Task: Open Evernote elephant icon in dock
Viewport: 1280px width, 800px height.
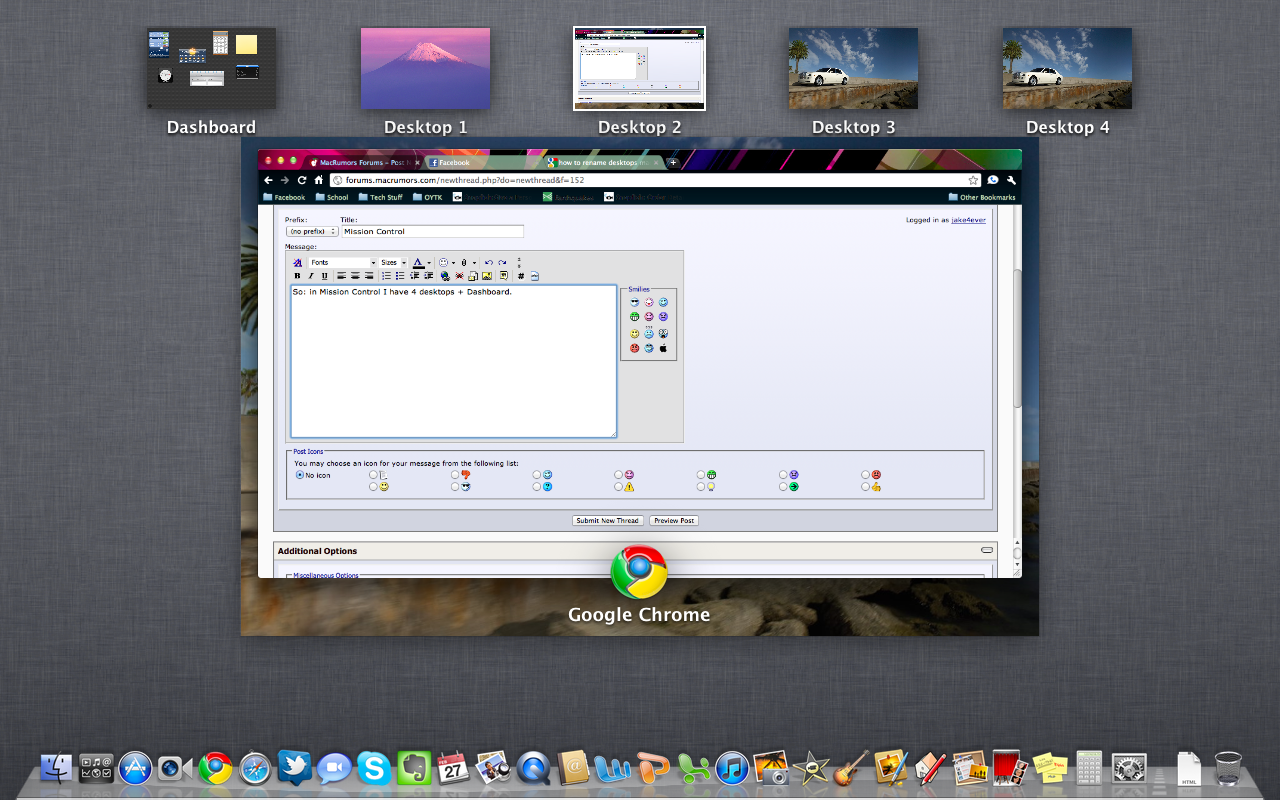Action: [414, 768]
